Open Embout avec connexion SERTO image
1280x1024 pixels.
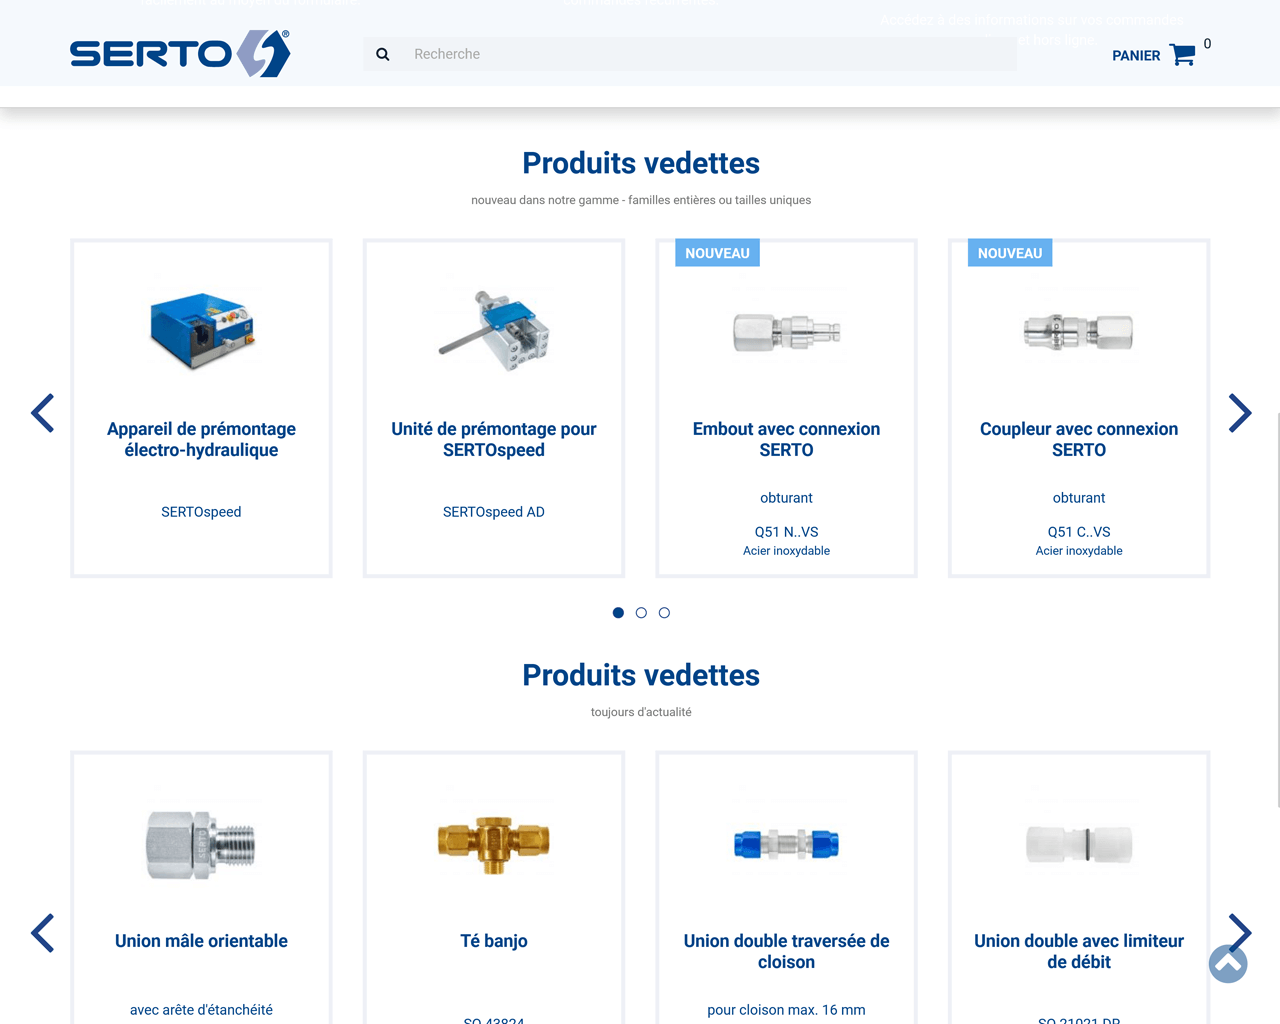pos(787,332)
